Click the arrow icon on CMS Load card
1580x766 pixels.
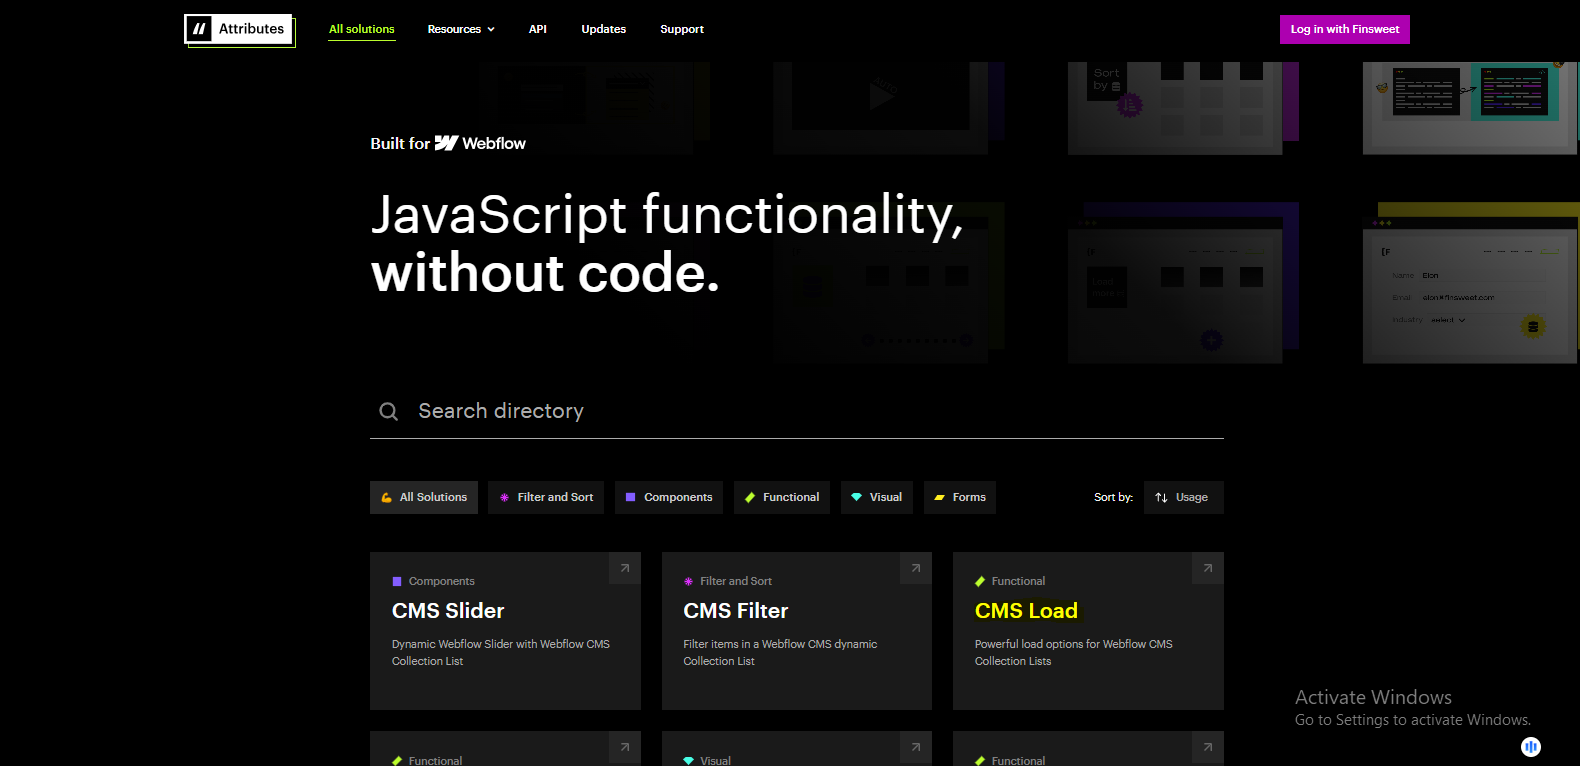(1208, 568)
